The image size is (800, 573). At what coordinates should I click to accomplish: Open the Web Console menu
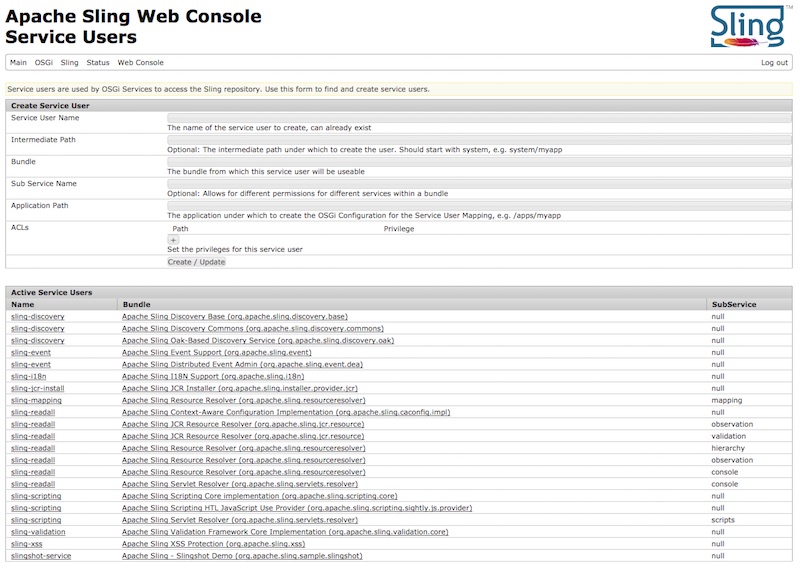(x=140, y=62)
